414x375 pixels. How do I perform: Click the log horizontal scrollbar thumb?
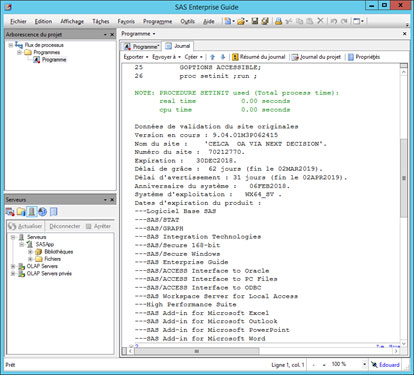pyautogui.click(x=197, y=351)
